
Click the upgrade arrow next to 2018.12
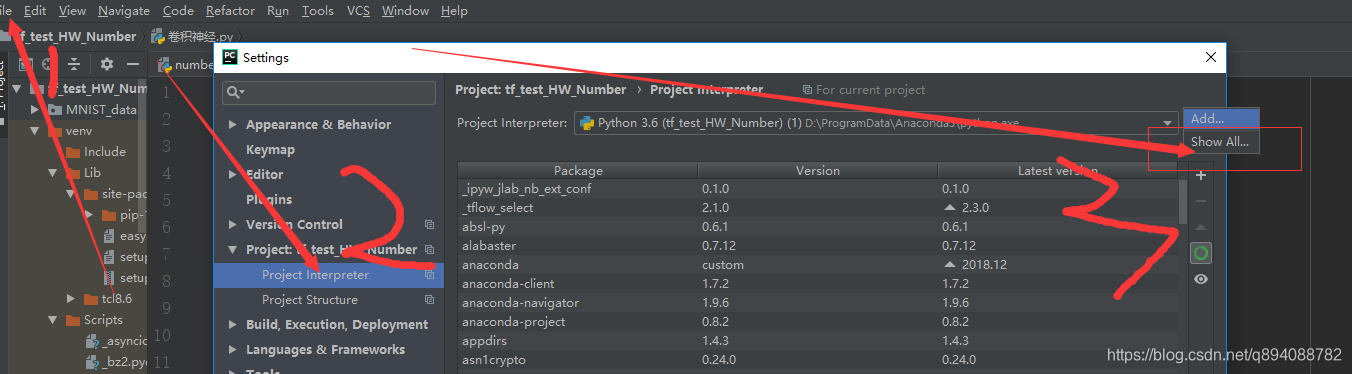(949, 265)
